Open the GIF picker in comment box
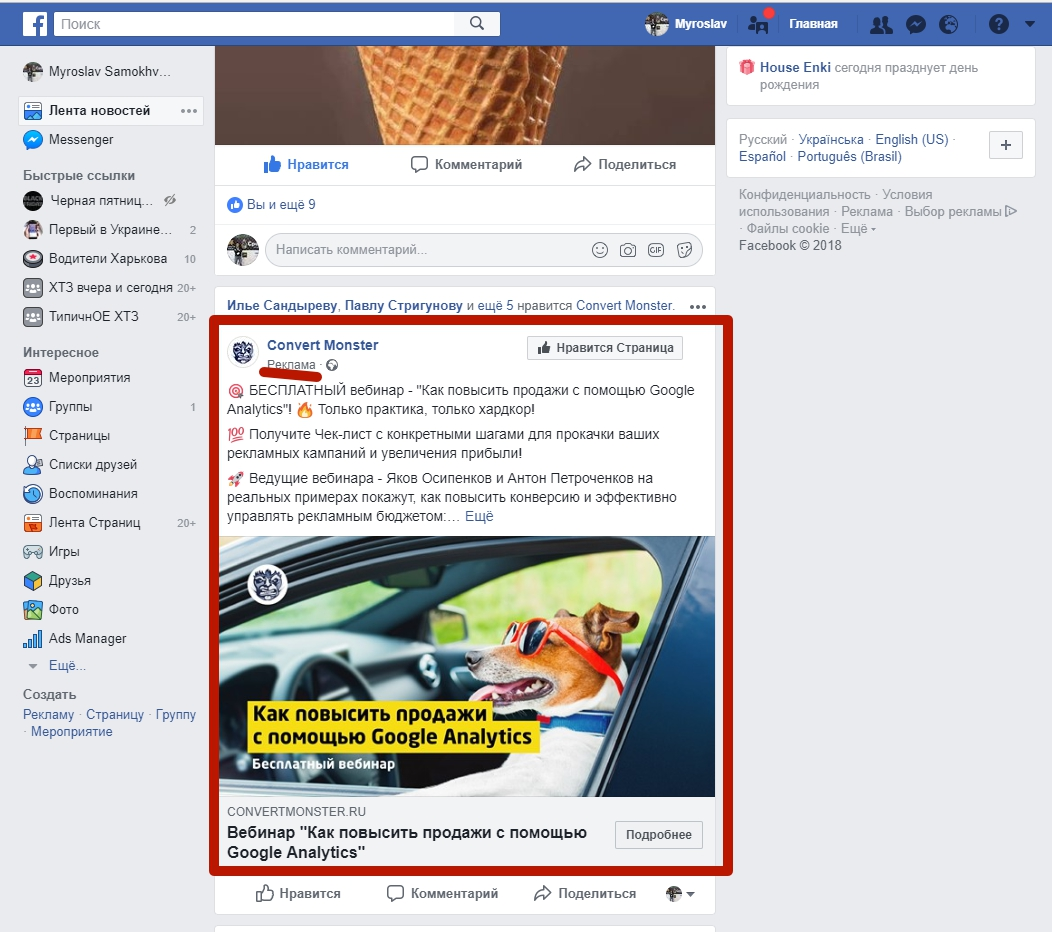This screenshot has width=1052, height=932. 656,250
